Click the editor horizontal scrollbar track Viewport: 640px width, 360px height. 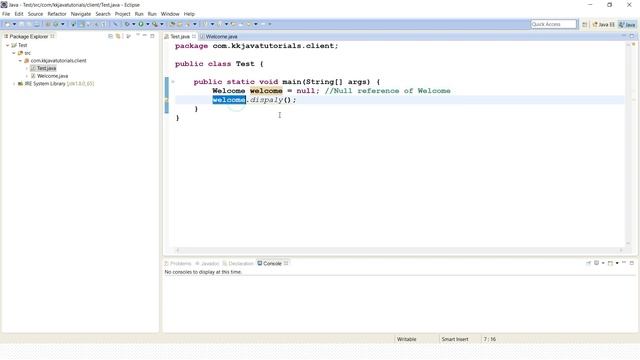399,250
